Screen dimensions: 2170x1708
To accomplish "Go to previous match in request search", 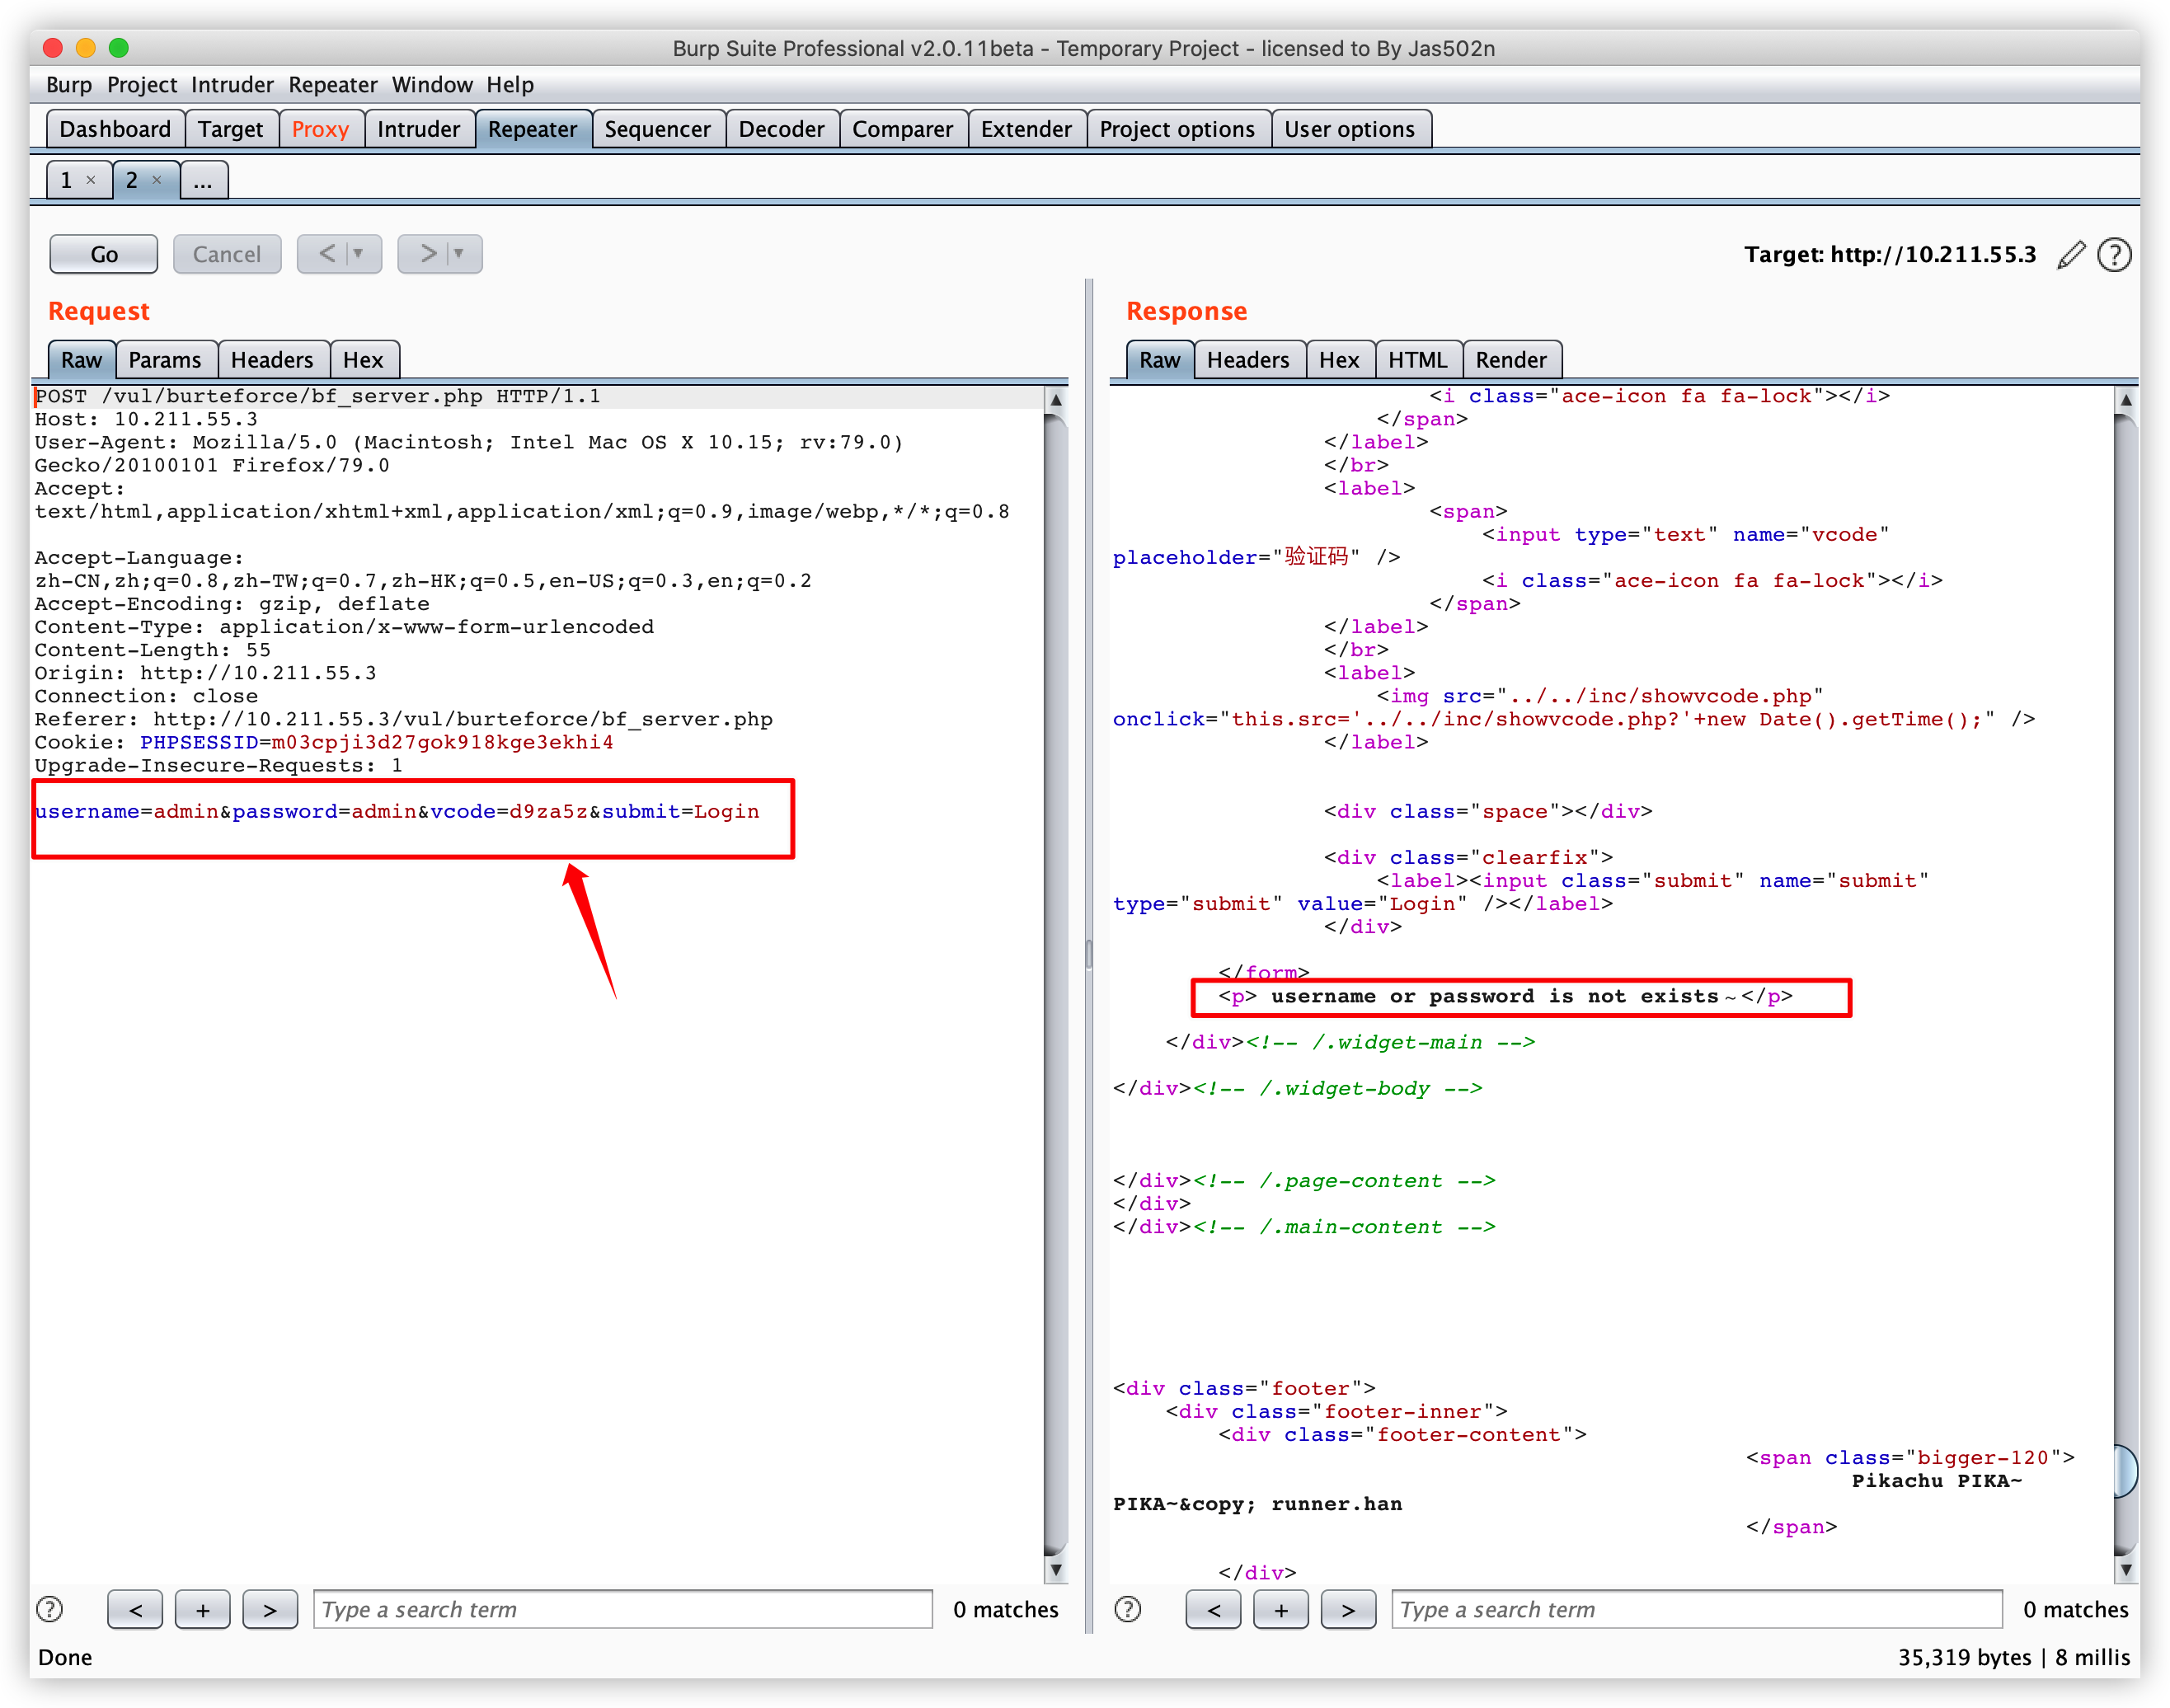I will [135, 1609].
